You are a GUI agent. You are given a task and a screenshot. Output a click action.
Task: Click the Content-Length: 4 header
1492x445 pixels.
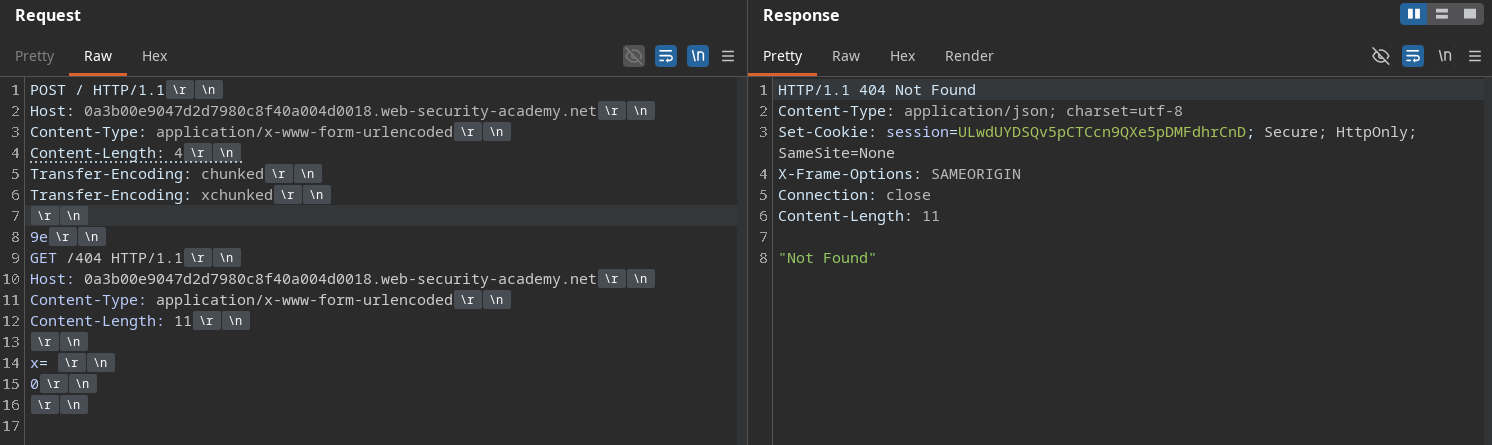[x=107, y=153]
